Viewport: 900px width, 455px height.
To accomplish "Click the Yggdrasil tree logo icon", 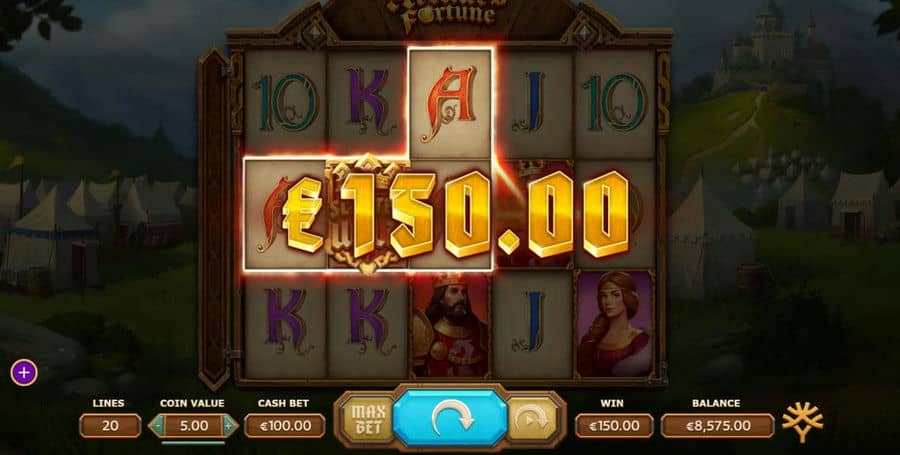I will click(x=803, y=422).
